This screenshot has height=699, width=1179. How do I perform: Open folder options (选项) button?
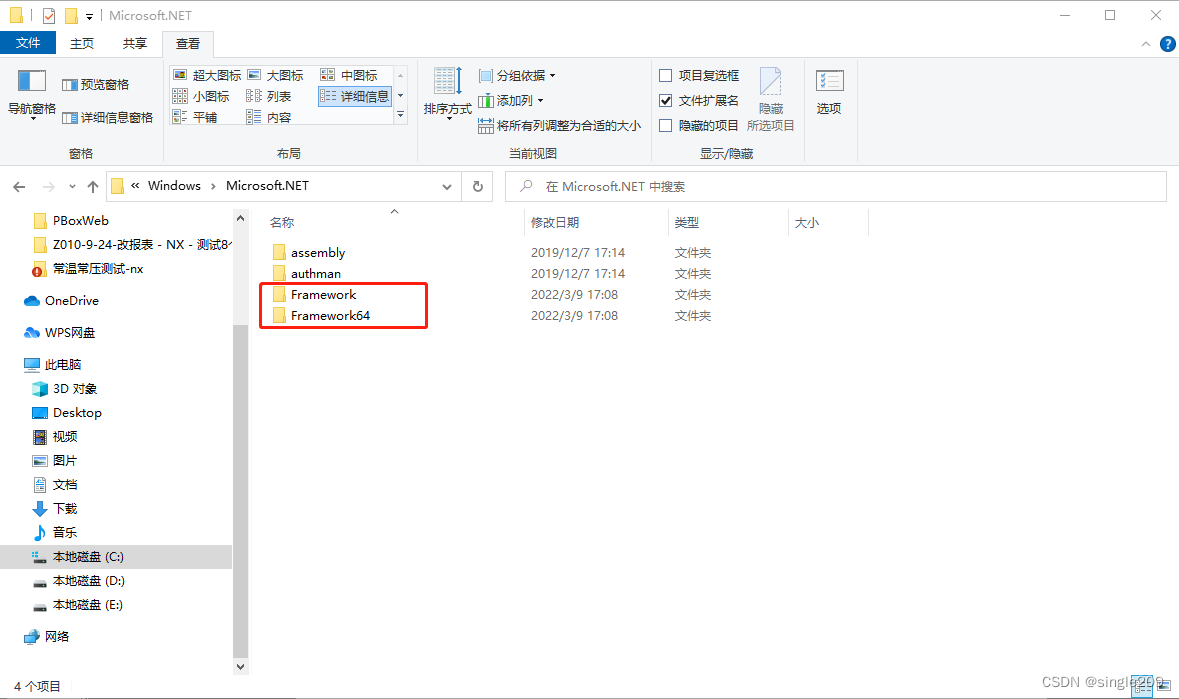pyautogui.click(x=829, y=92)
